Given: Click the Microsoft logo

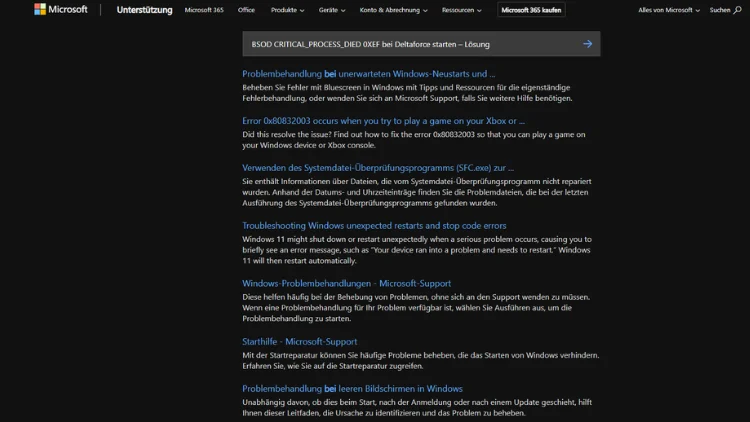Looking at the screenshot, I should [61, 9].
